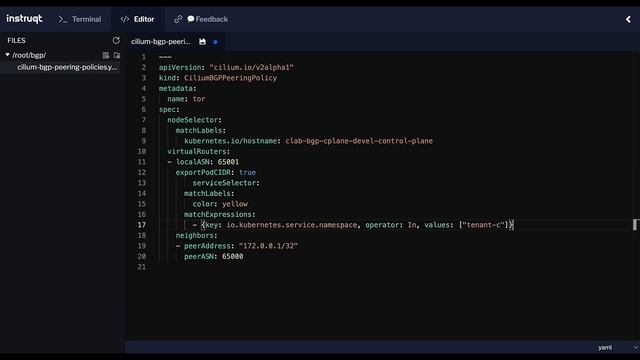Click peerASN value 65000

click(232, 256)
